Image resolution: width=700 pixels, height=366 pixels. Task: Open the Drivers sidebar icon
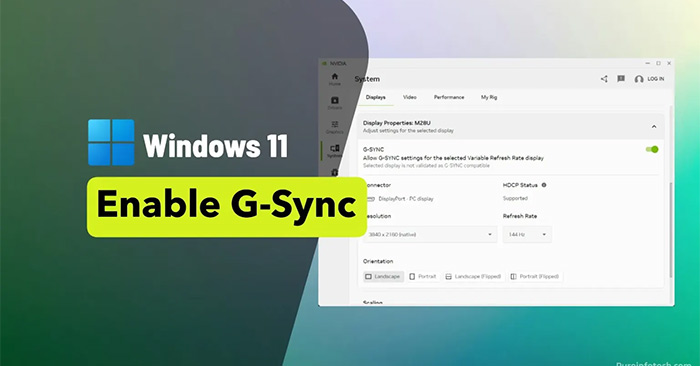click(x=334, y=103)
